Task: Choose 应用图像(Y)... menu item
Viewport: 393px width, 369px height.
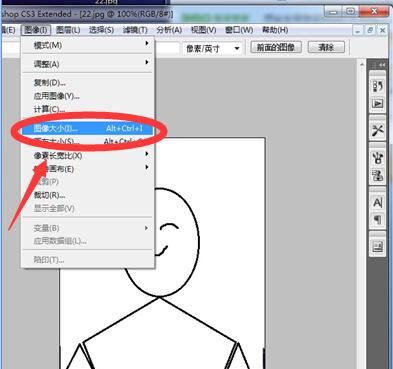Action: click(87, 96)
